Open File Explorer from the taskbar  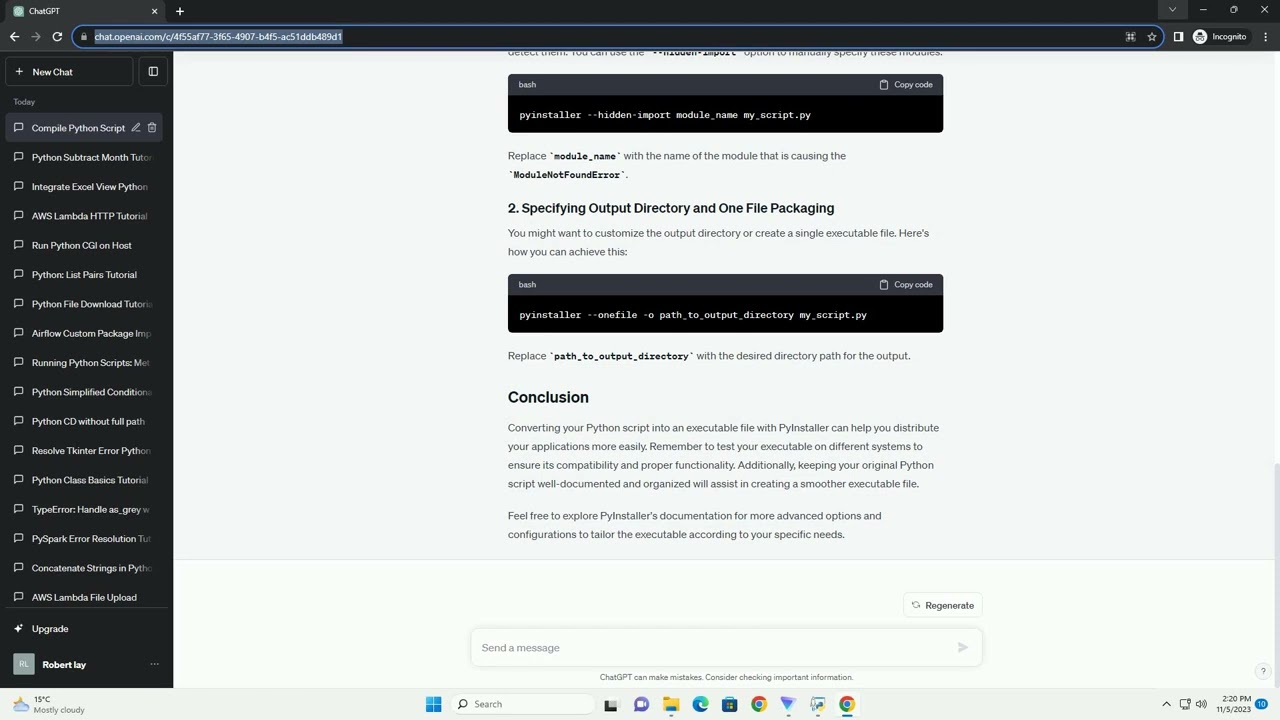[671, 704]
